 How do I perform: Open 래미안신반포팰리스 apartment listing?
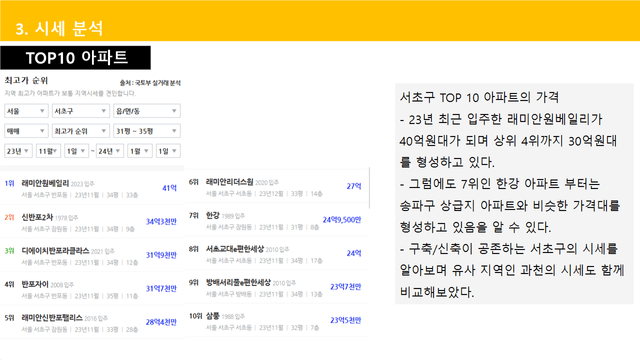coord(52,318)
